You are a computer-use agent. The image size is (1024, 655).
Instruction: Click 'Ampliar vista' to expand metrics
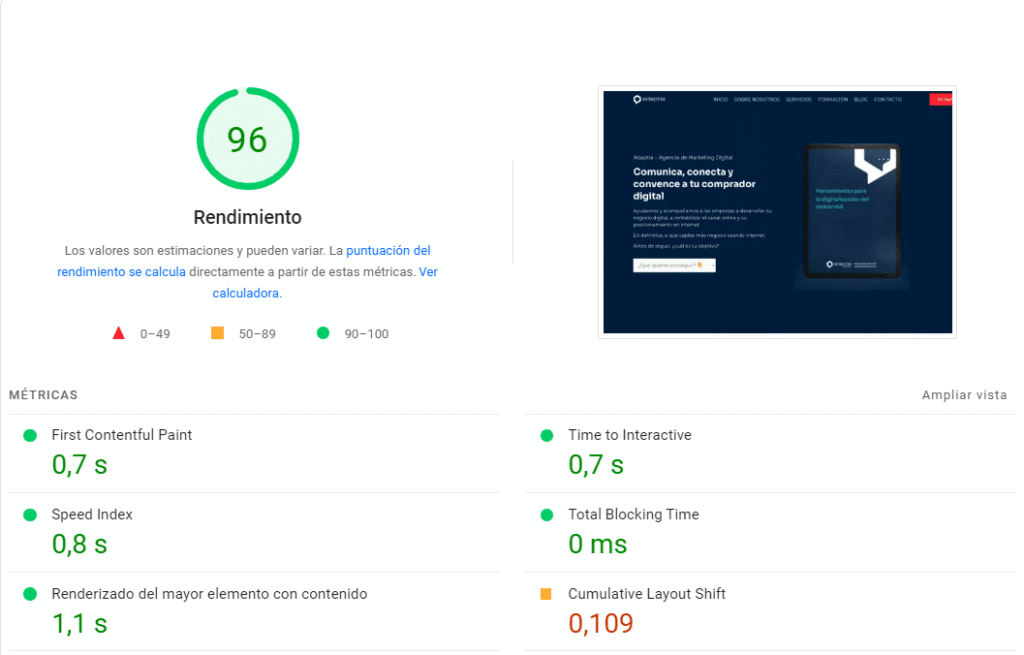pos(964,394)
